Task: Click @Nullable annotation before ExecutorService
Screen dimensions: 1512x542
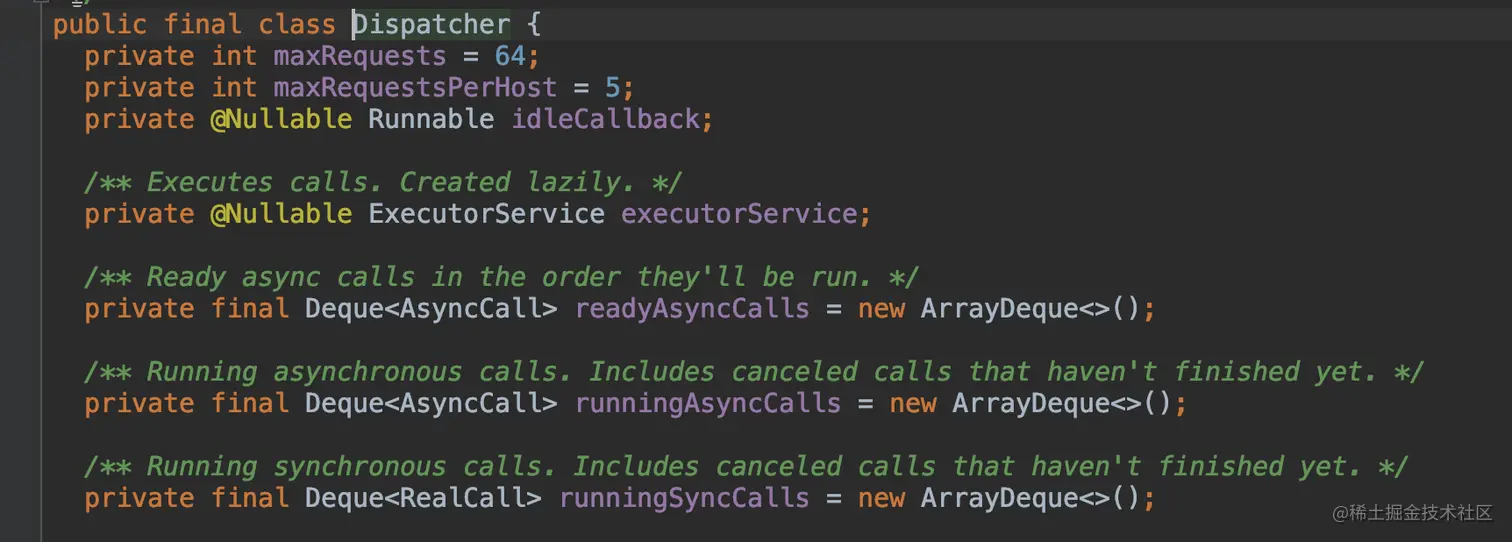Action: [x=281, y=214]
